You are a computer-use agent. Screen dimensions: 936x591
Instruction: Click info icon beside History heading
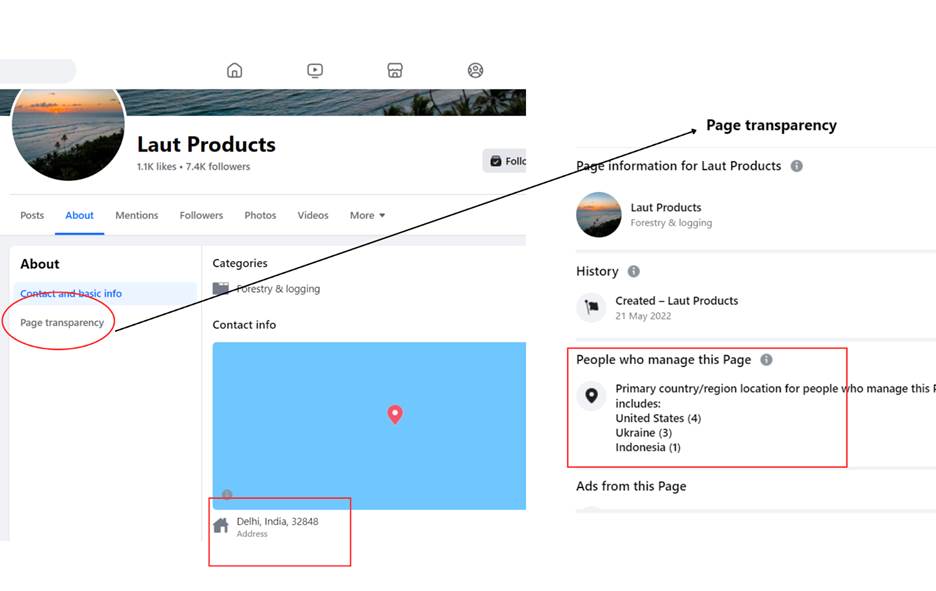coord(633,271)
